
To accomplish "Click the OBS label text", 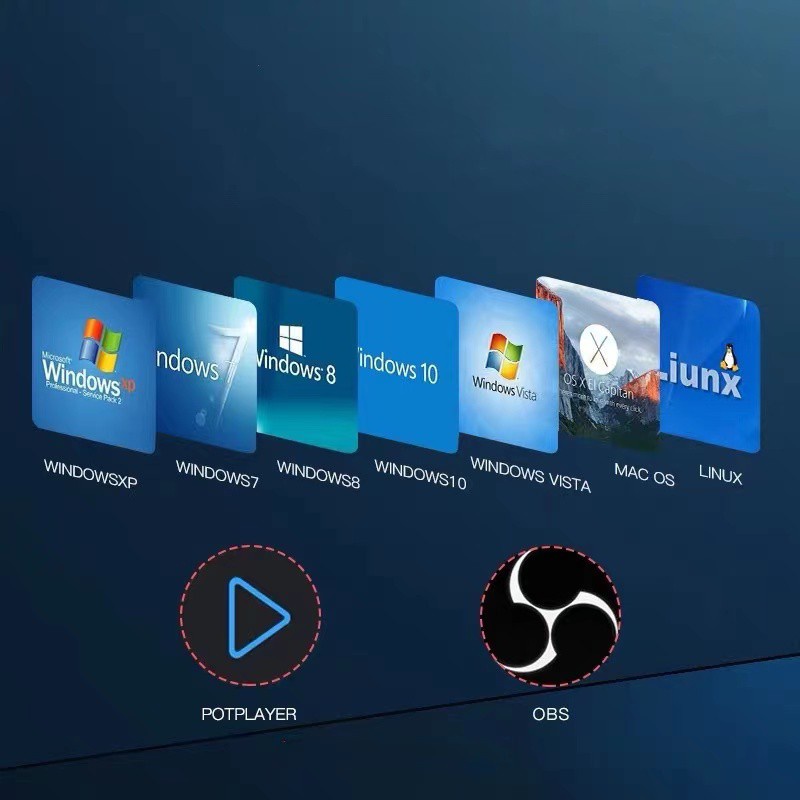I will [550, 714].
